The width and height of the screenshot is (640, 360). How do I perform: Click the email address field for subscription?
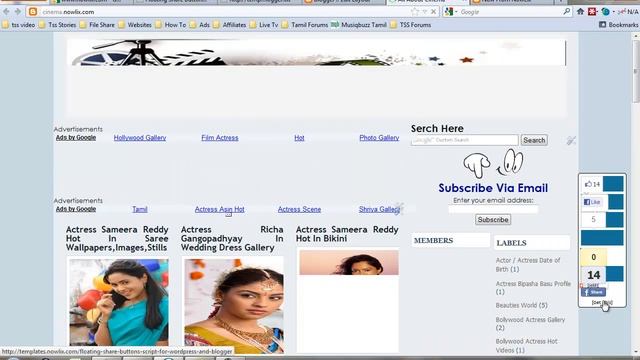pyautogui.click(x=493, y=209)
